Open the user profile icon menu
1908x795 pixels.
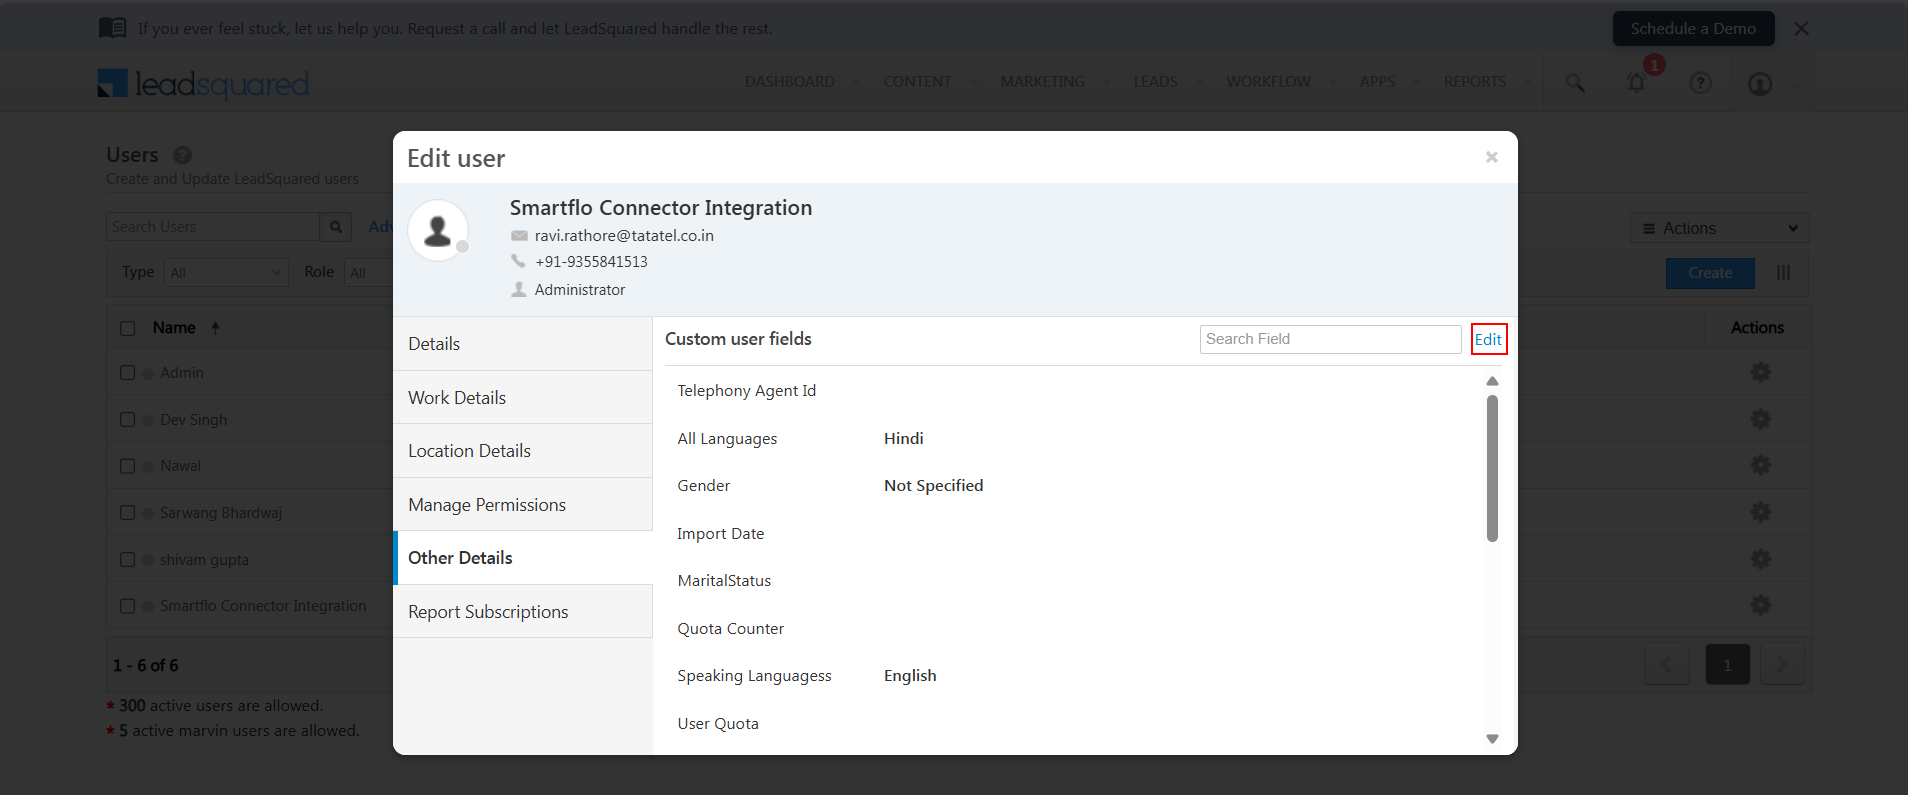[x=1760, y=84]
